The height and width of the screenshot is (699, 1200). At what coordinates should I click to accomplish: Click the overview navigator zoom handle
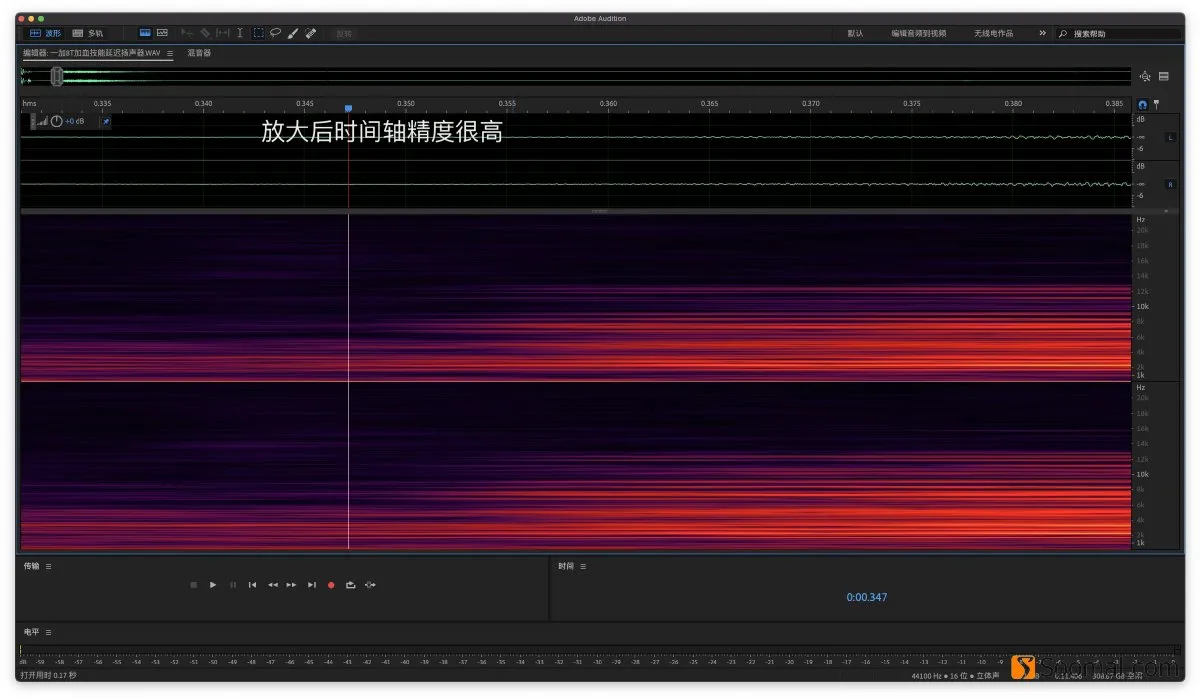click(57, 76)
